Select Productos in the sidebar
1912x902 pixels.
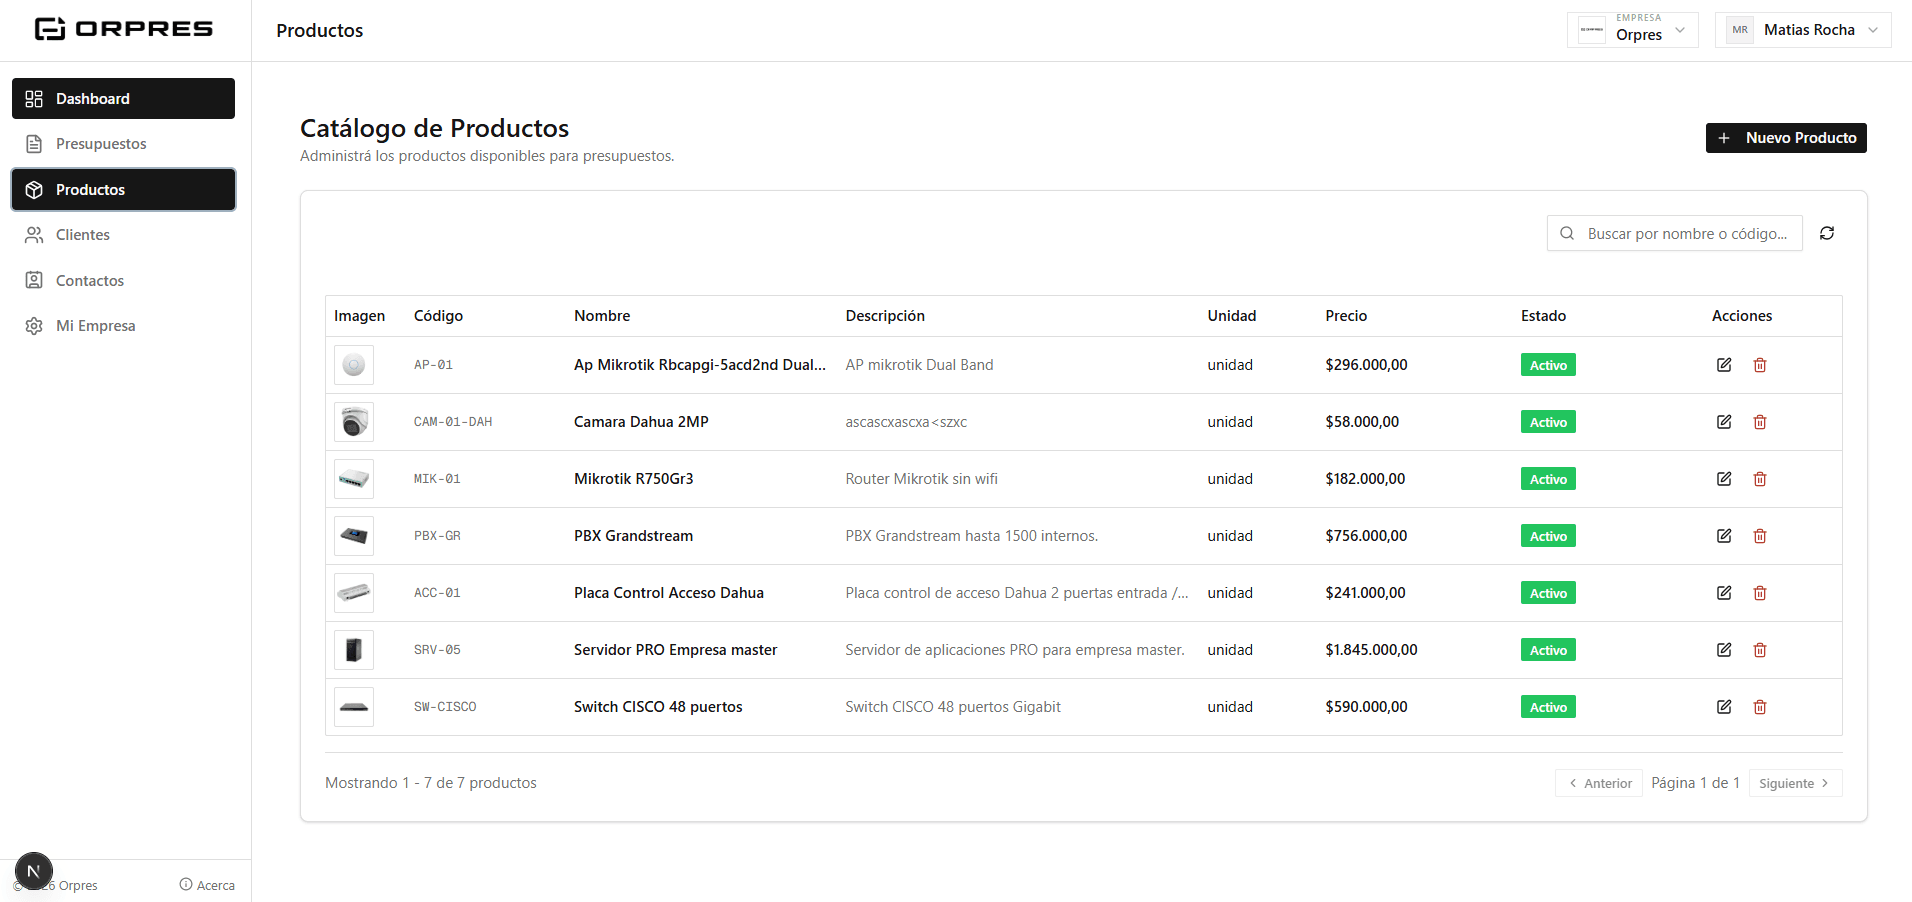(123, 190)
